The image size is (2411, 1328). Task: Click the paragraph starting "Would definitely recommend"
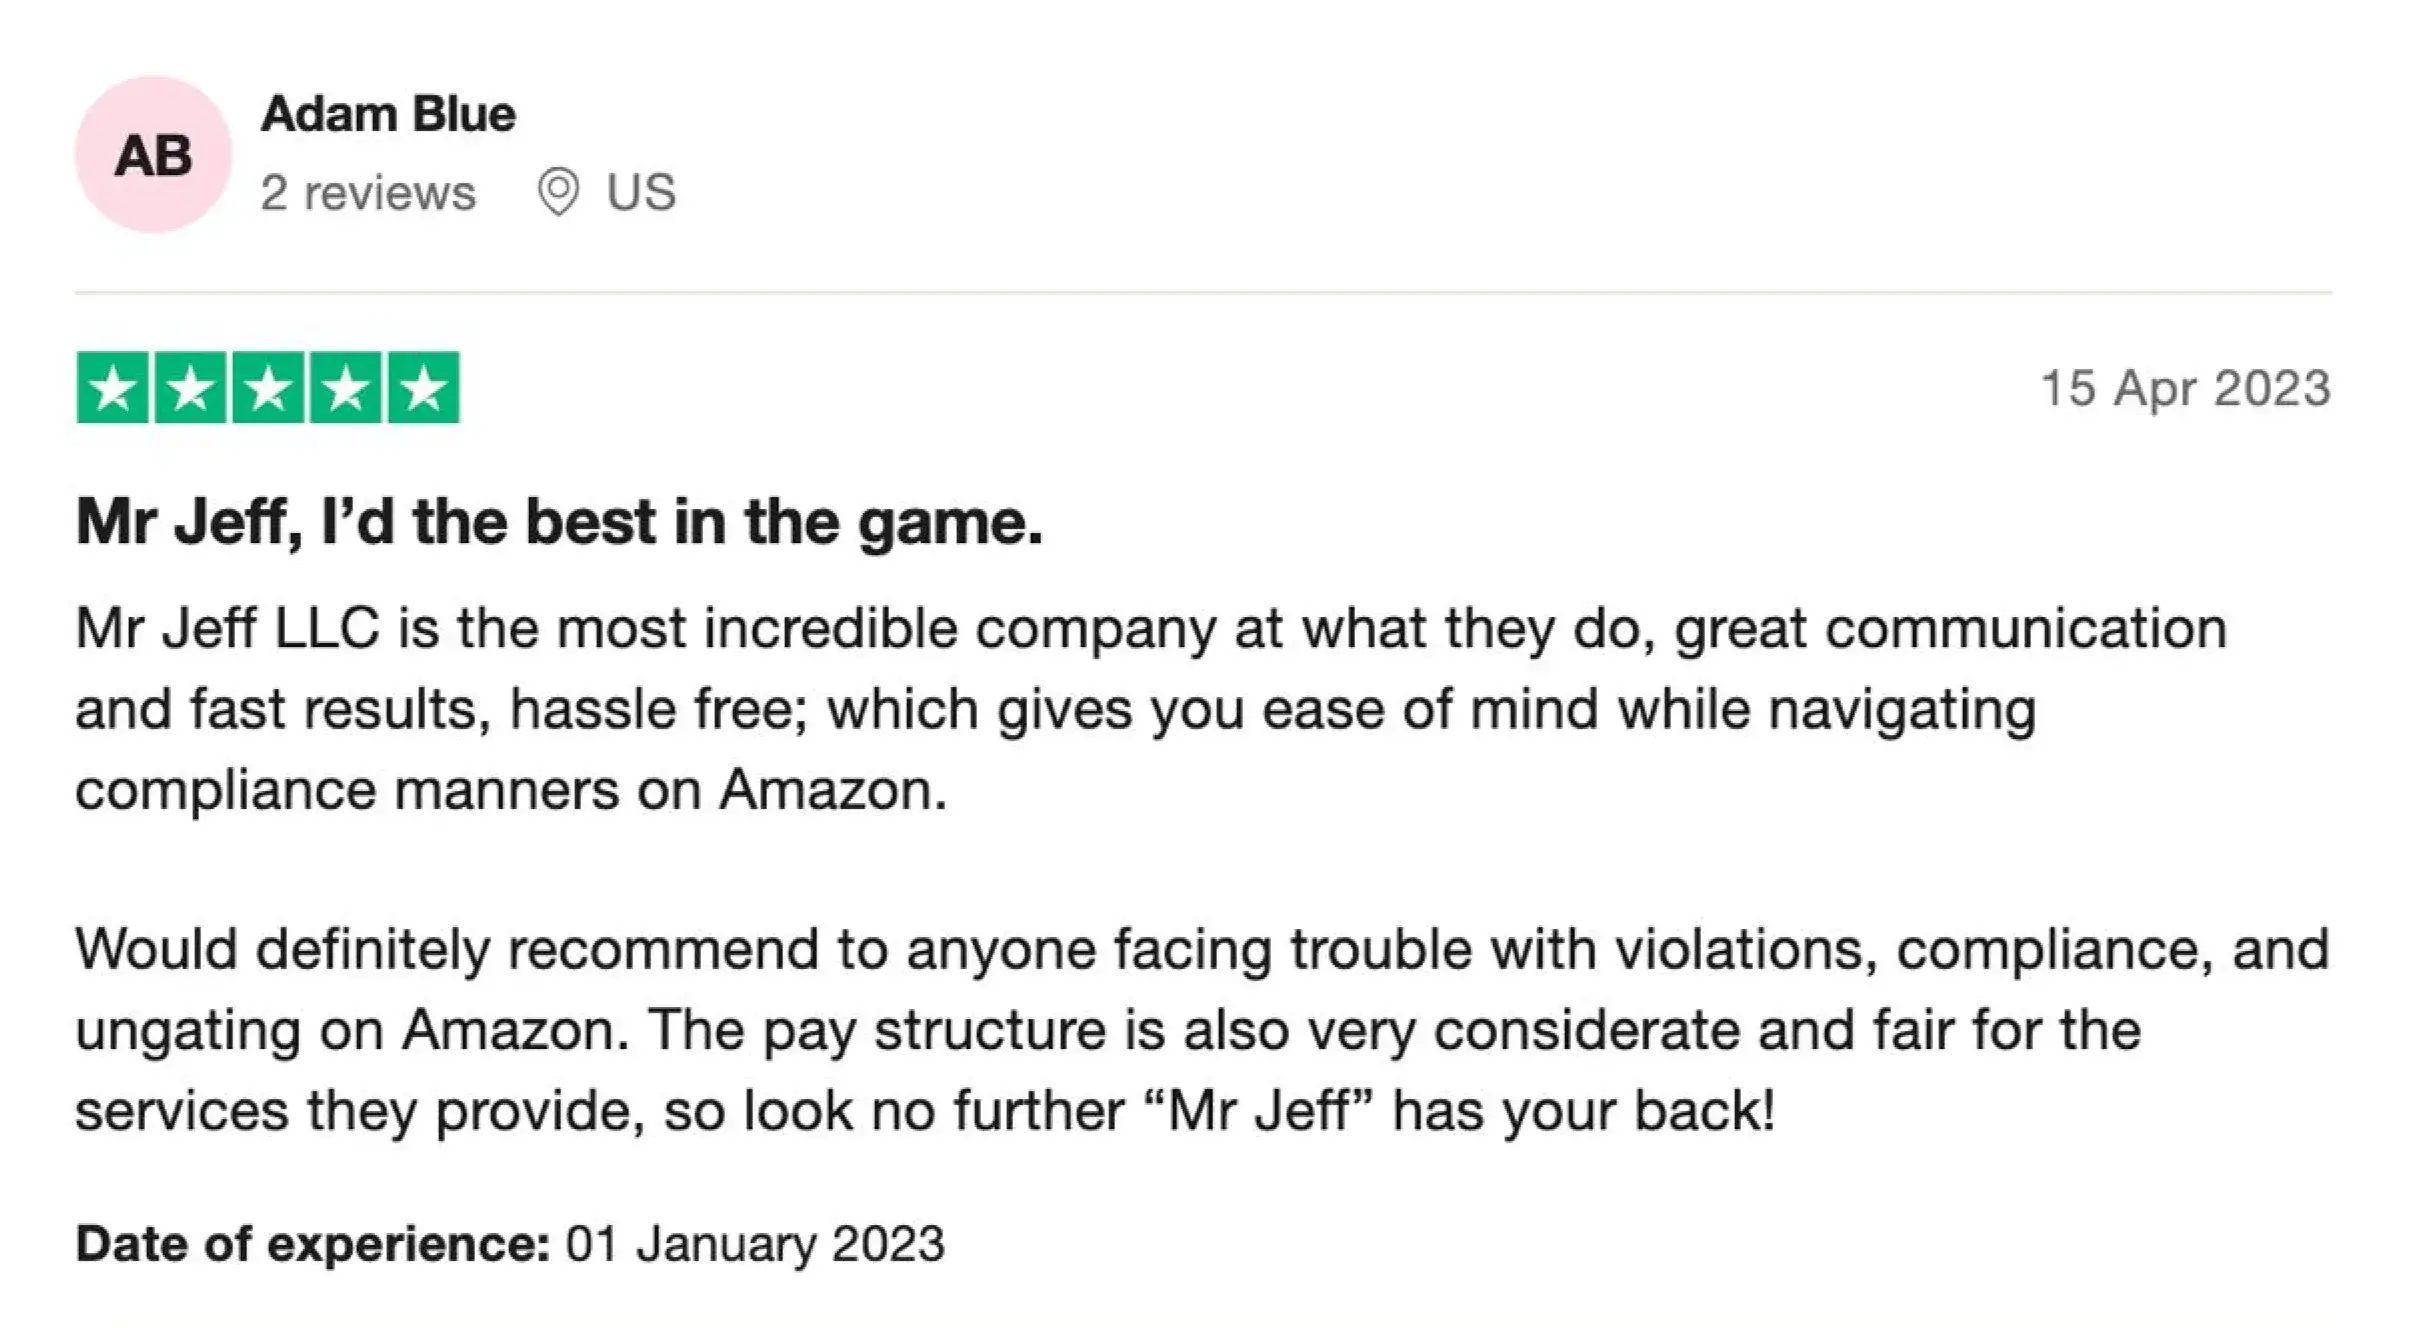1200,1029
